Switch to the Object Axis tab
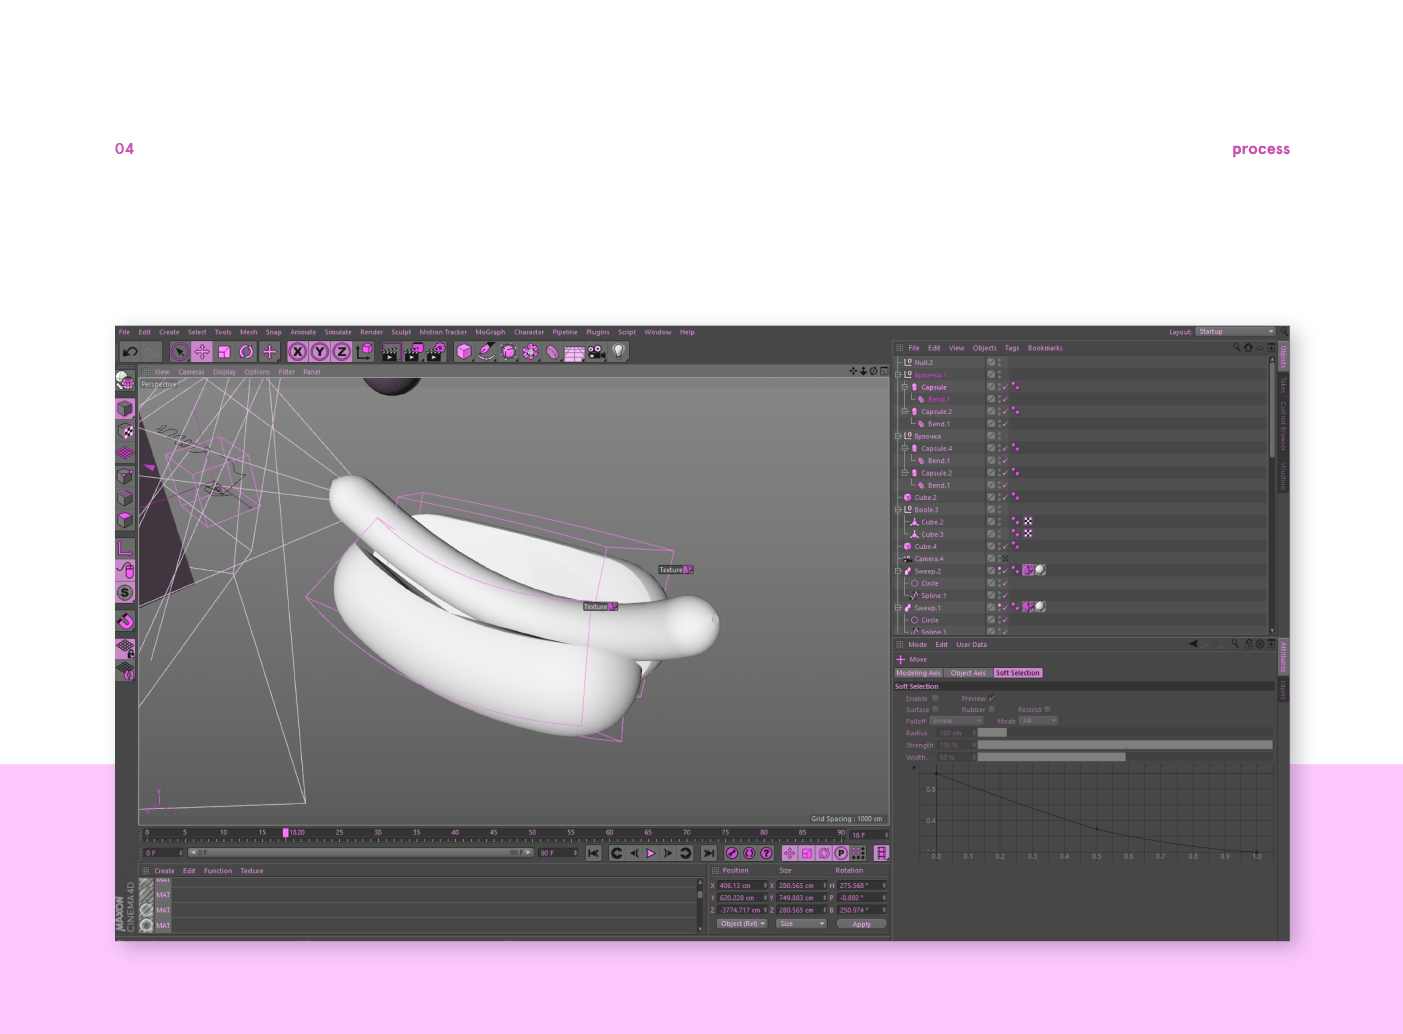Image resolution: width=1403 pixels, height=1034 pixels. point(967,673)
